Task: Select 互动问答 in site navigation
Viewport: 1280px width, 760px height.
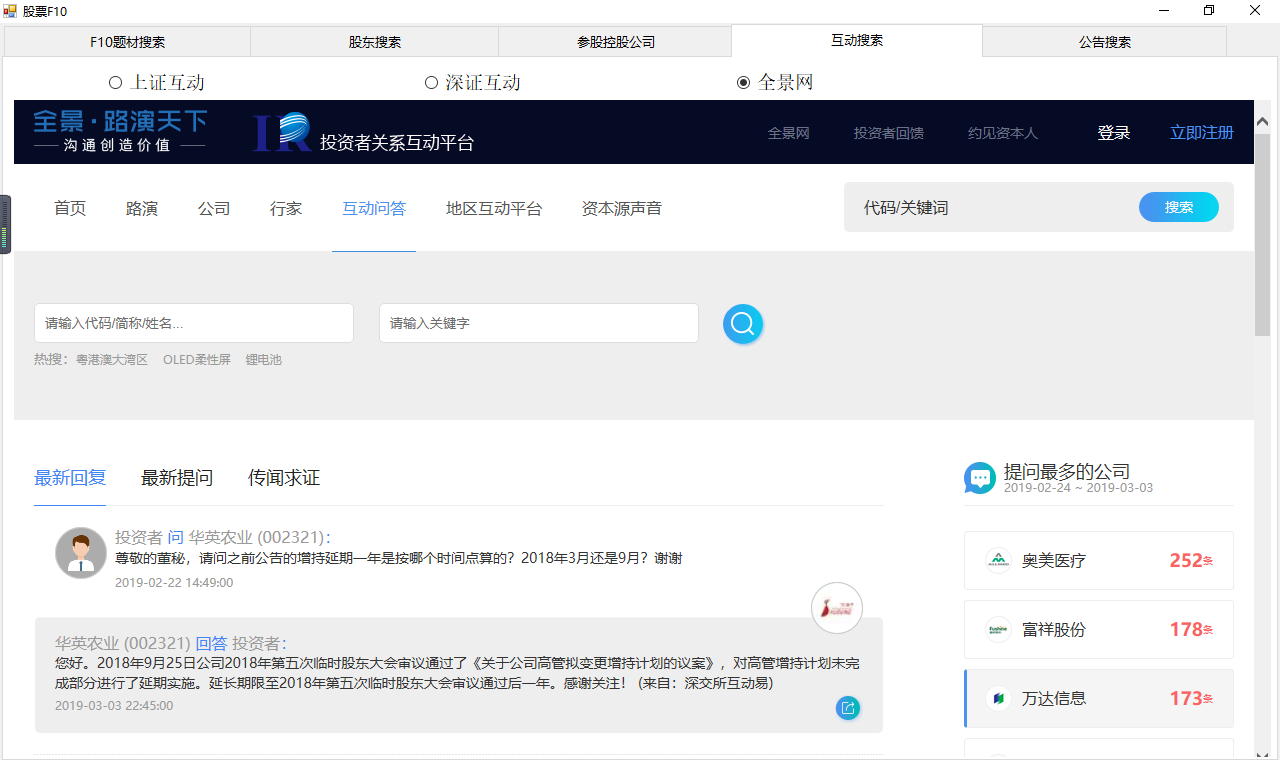Action: 374,209
